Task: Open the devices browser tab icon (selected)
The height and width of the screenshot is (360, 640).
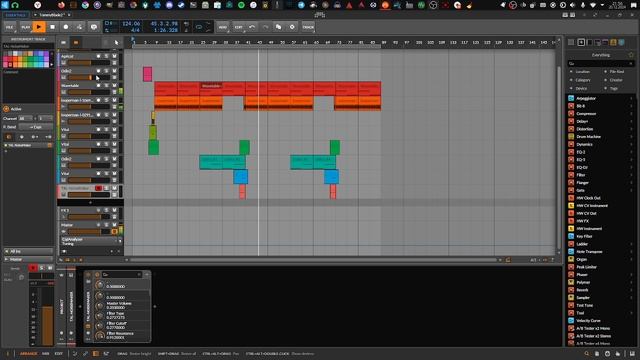Action: pyautogui.click(x=581, y=42)
